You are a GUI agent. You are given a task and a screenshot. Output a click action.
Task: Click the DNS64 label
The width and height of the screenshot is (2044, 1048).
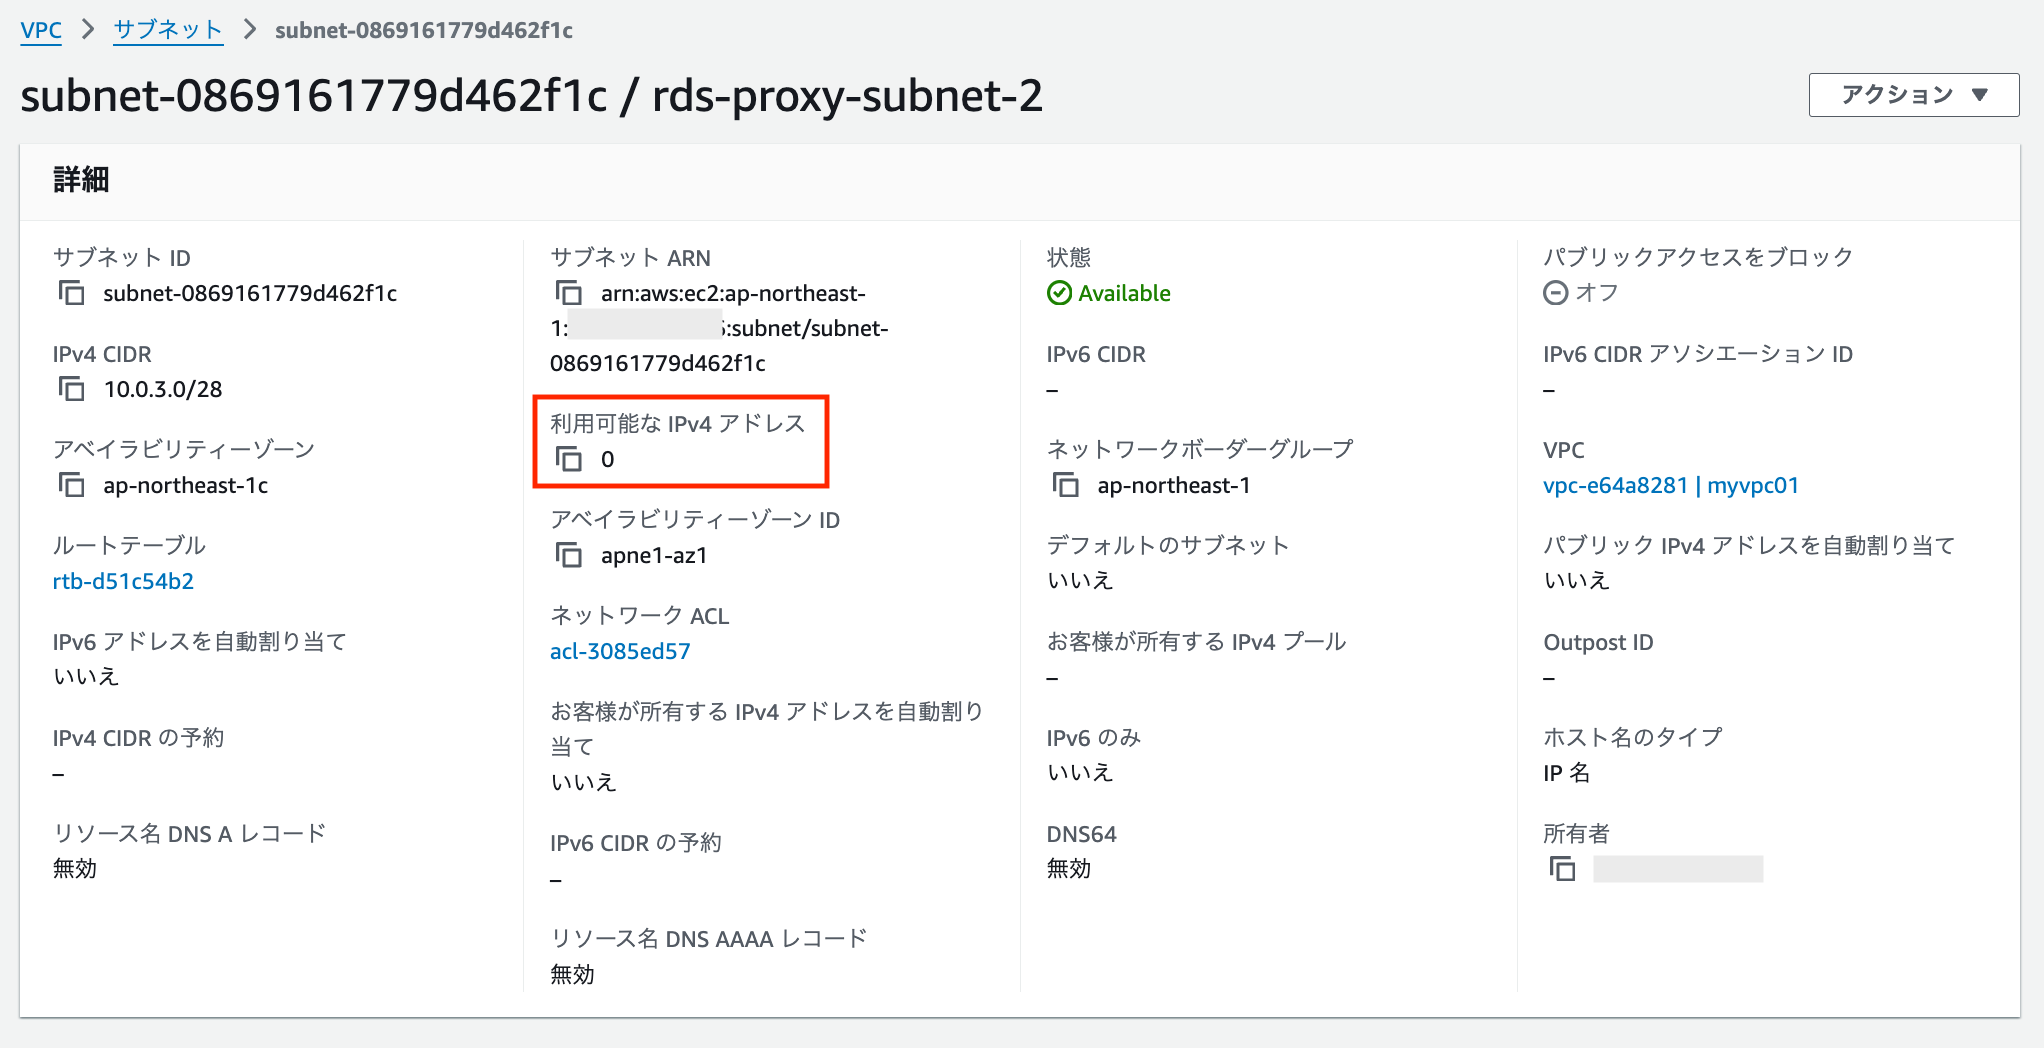[1081, 834]
